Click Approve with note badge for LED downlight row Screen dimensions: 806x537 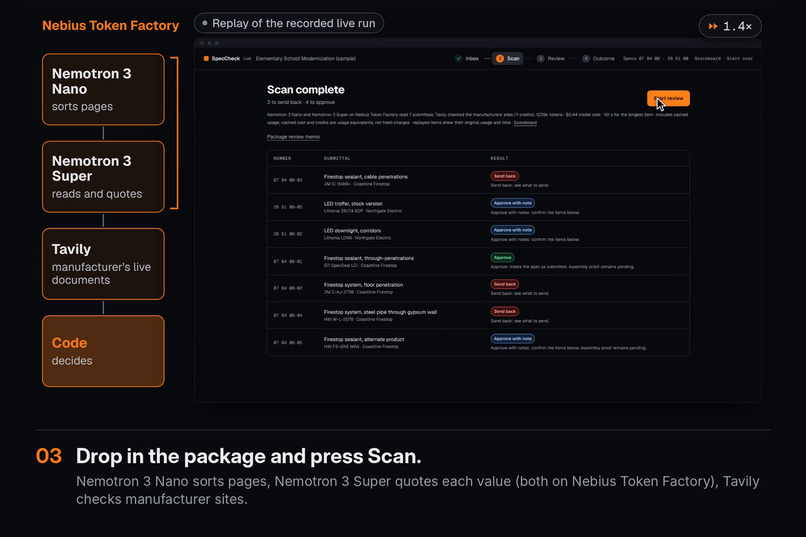coord(512,230)
